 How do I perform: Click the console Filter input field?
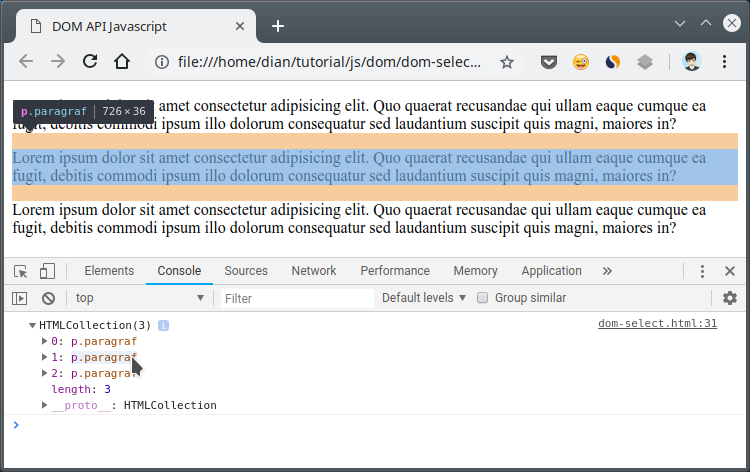tap(297, 298)
